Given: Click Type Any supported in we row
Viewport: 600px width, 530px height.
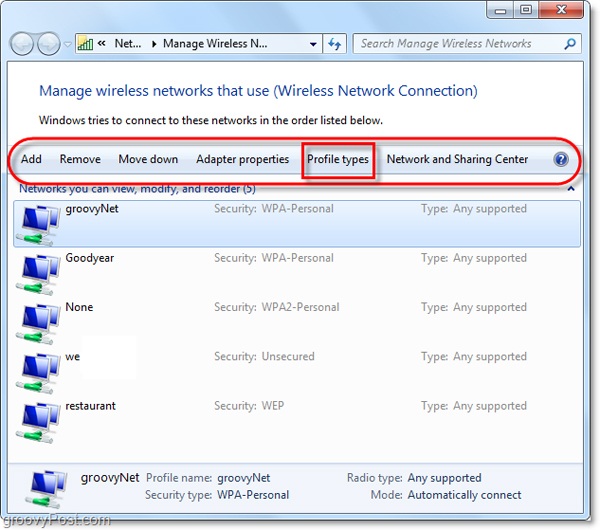Looking at the screenshot, I should pos(474,357).
